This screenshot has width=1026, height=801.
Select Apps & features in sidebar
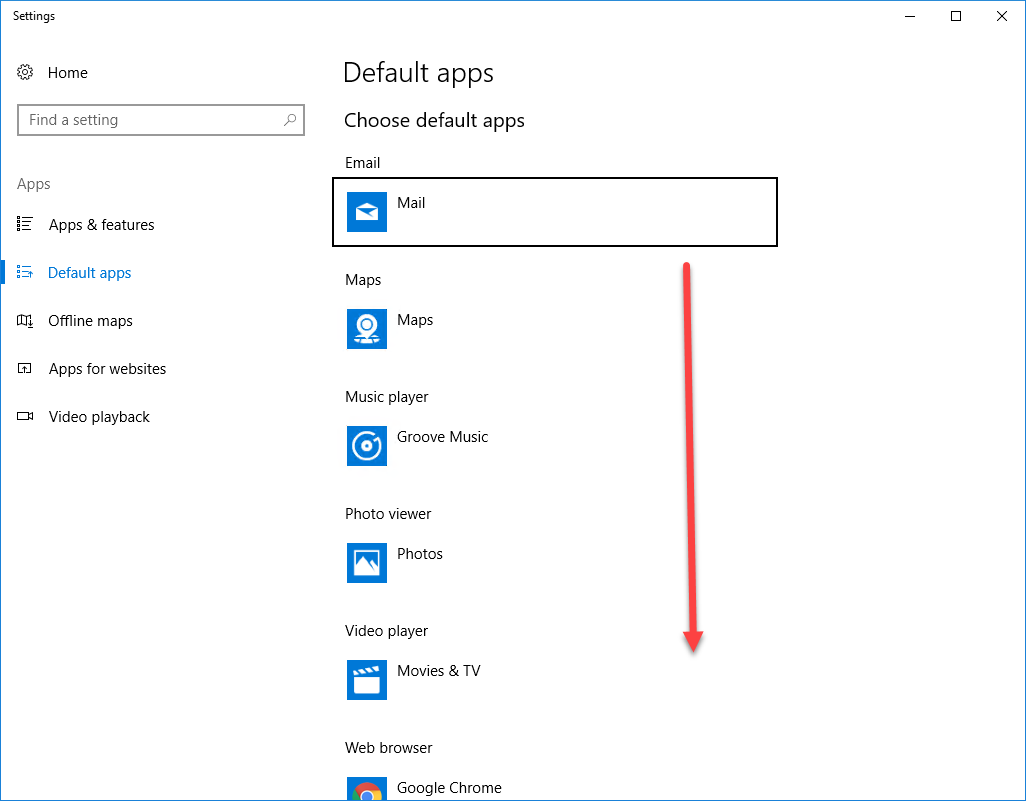[100, 224]
